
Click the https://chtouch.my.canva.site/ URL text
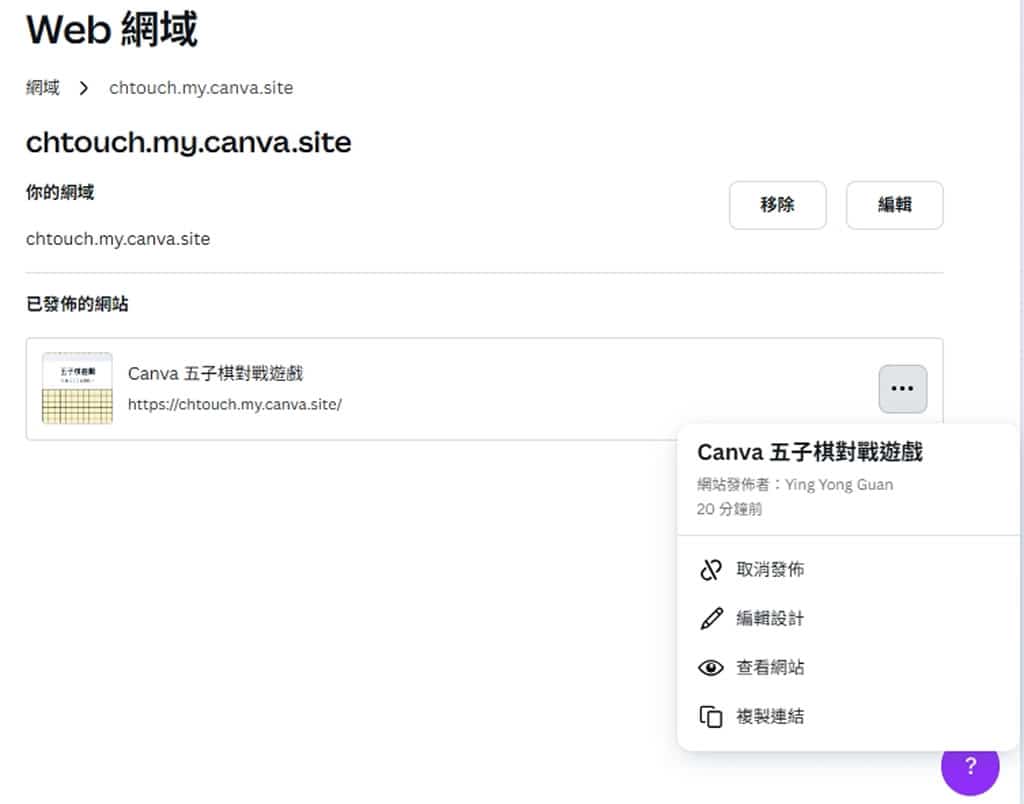coord(234,404)
